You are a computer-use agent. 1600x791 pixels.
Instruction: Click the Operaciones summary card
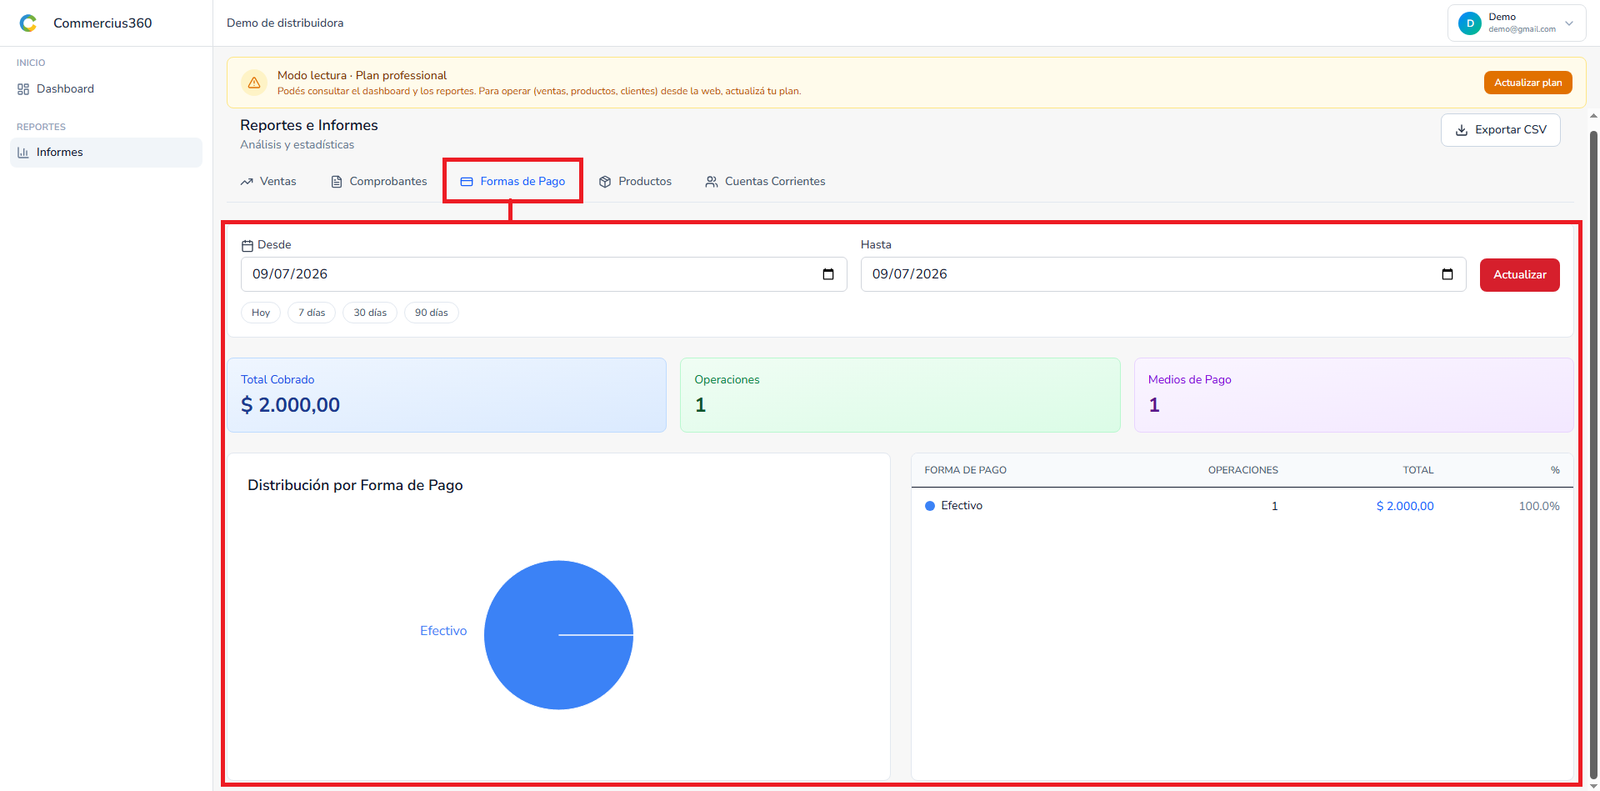900,395
